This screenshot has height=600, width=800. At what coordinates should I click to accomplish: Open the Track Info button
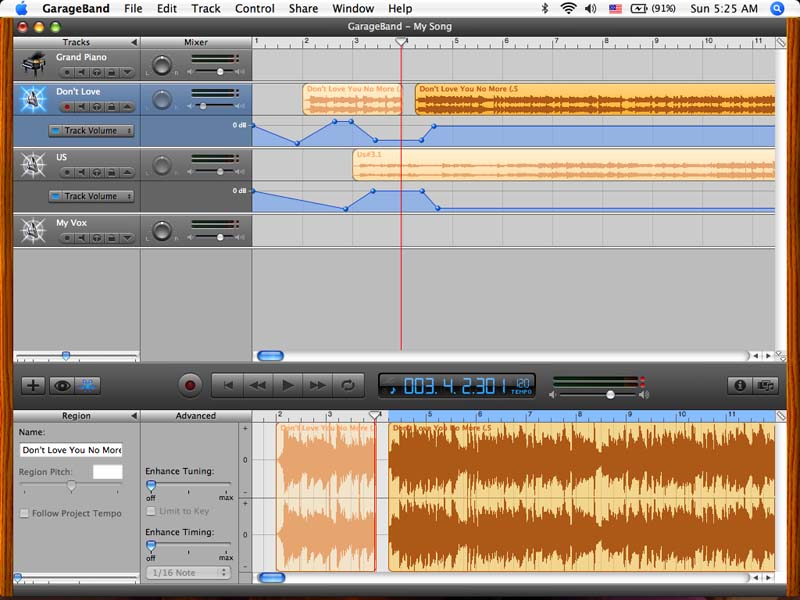pyautogui.click(x=740, y=385)
